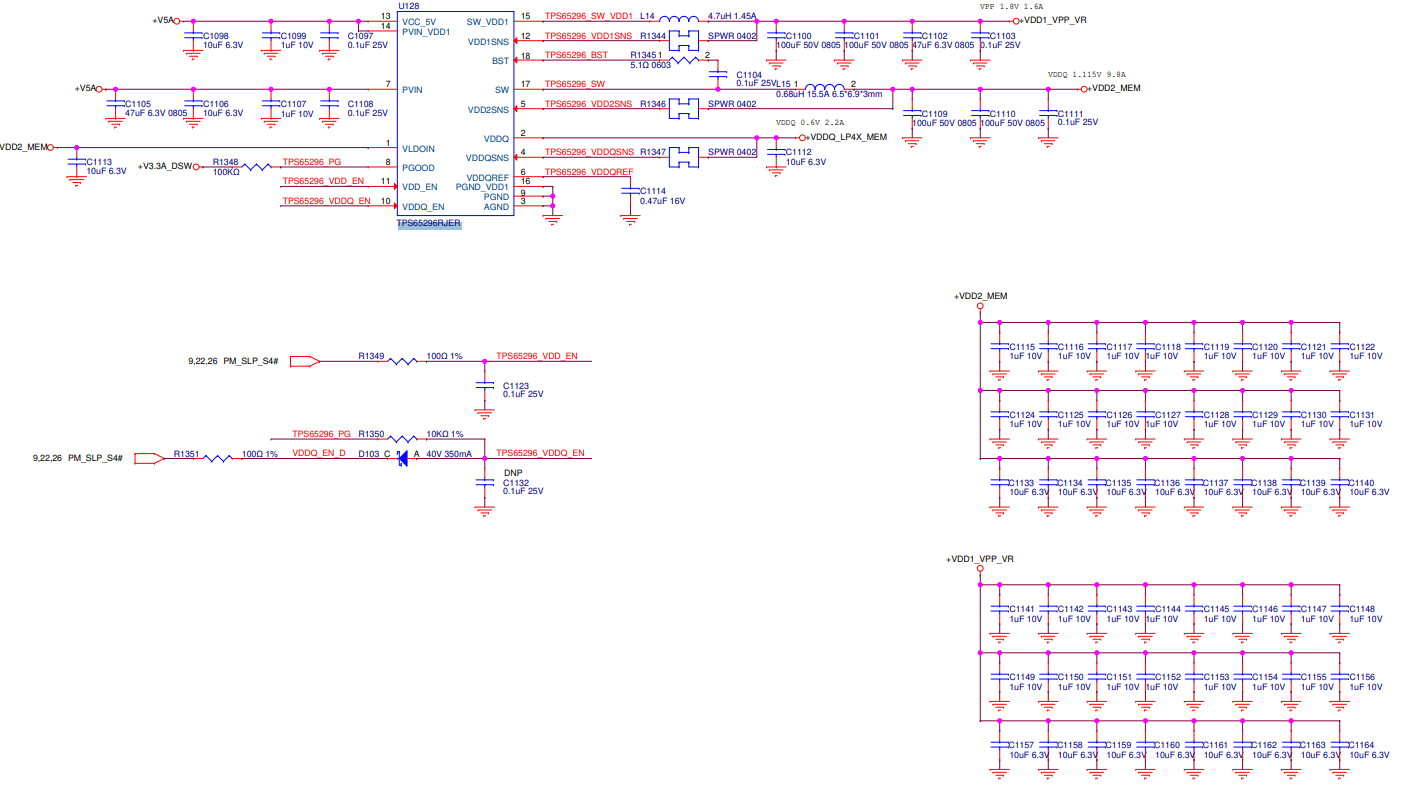Select the C1115 designator

(x=1022, y=347)
